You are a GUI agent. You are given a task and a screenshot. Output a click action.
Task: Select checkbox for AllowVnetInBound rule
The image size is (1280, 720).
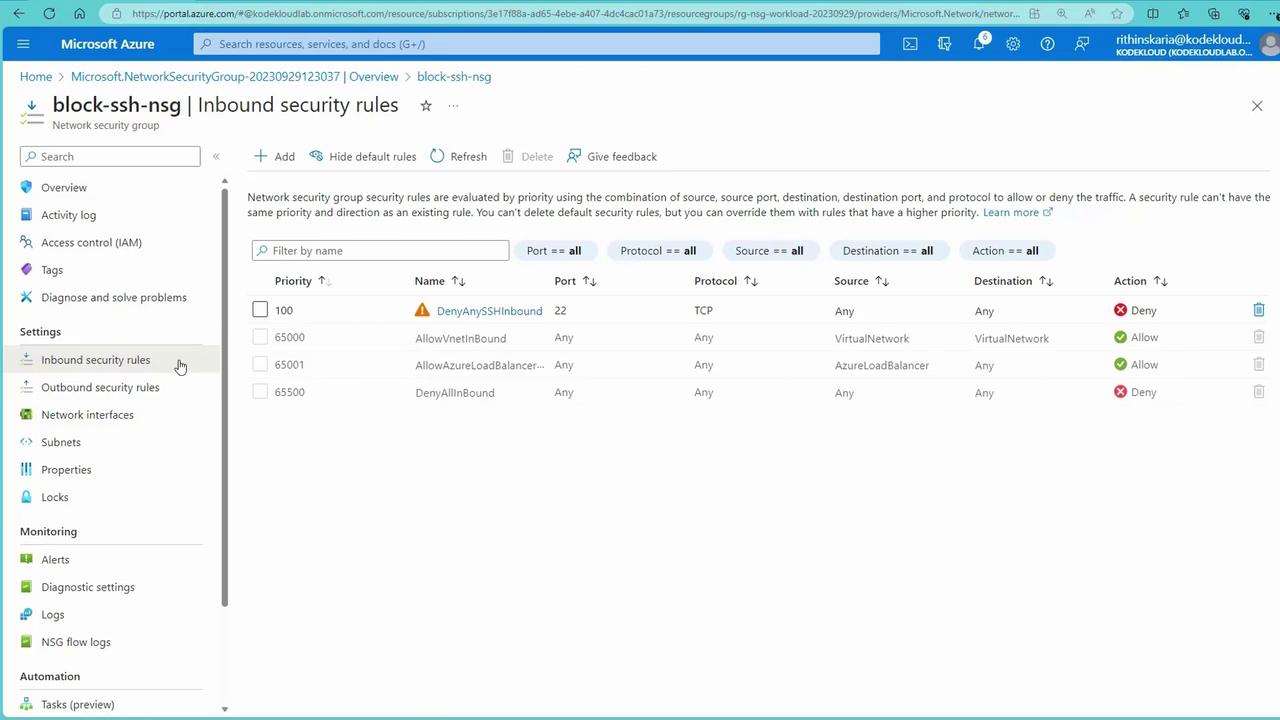point(260,338)
